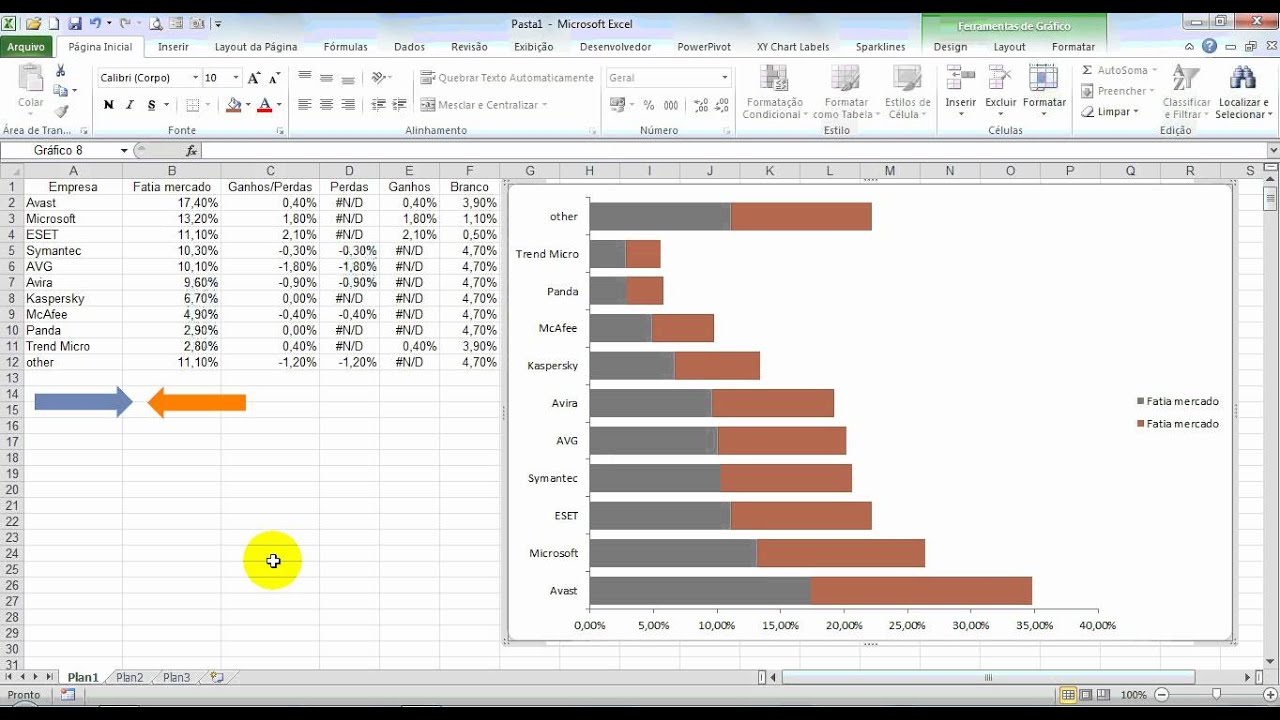Open the PowerPivot tab

tap(704, 47)
